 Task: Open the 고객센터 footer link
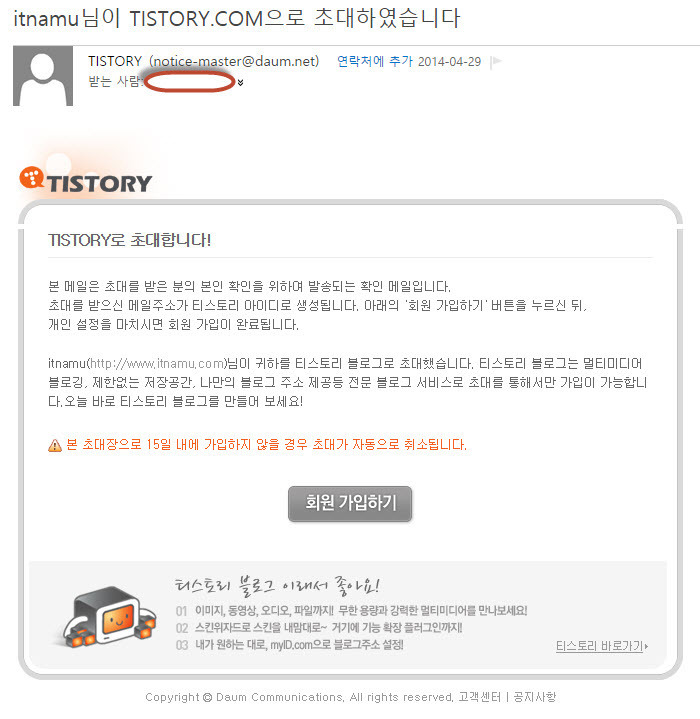point(480,697)
